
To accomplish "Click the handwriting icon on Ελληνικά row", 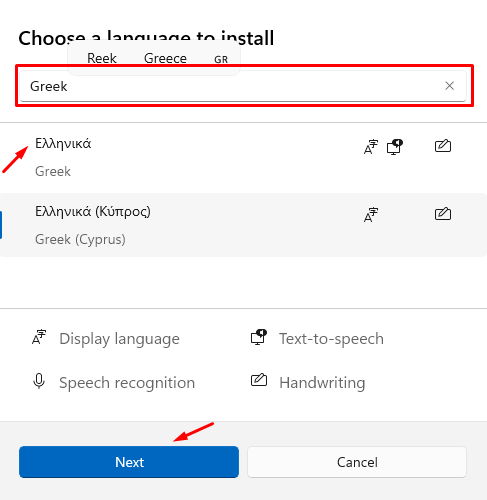I will [x=443, y=146].
